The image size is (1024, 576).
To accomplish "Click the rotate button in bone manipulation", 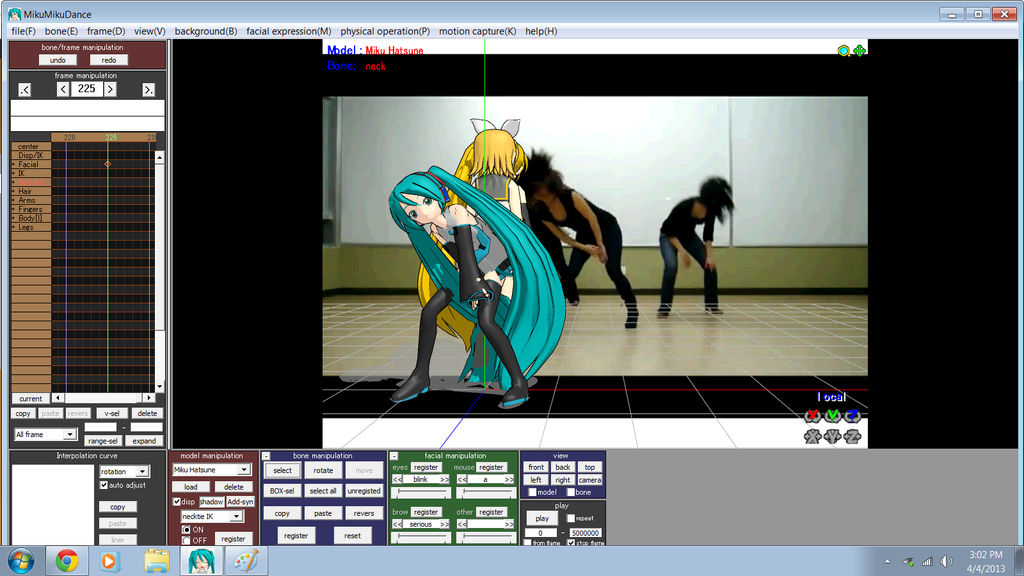I will (323, 470).
